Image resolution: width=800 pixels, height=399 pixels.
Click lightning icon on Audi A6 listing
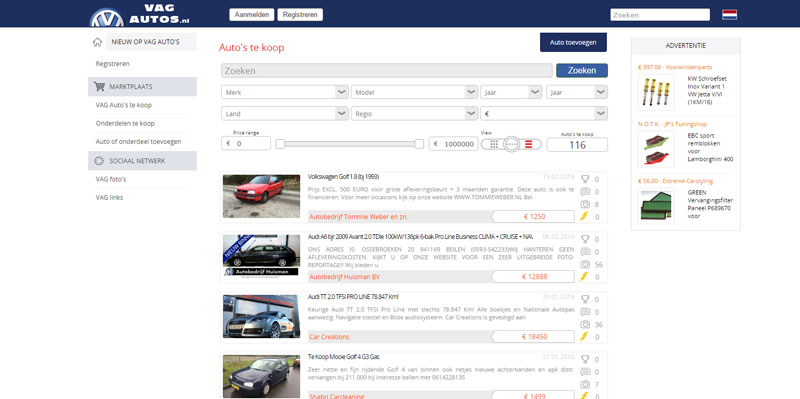coord(584,277)
